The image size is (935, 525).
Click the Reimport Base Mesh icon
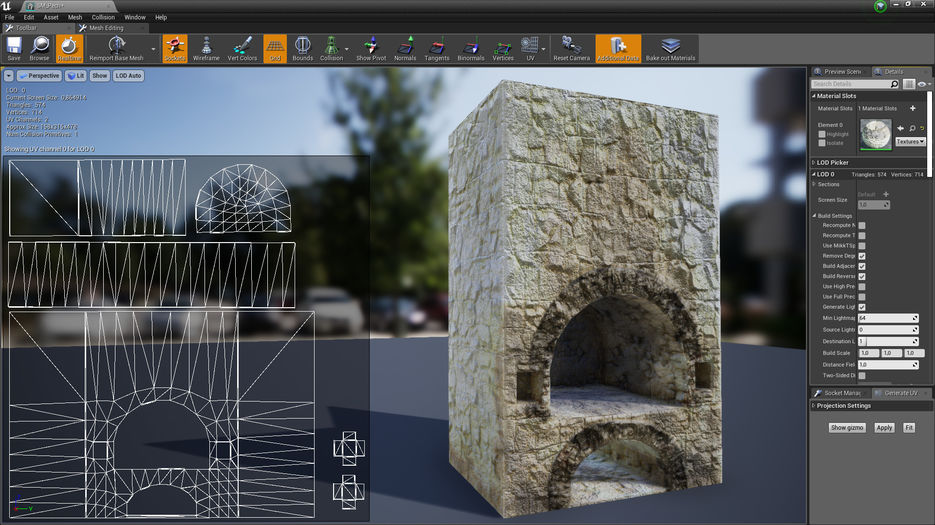116,48
